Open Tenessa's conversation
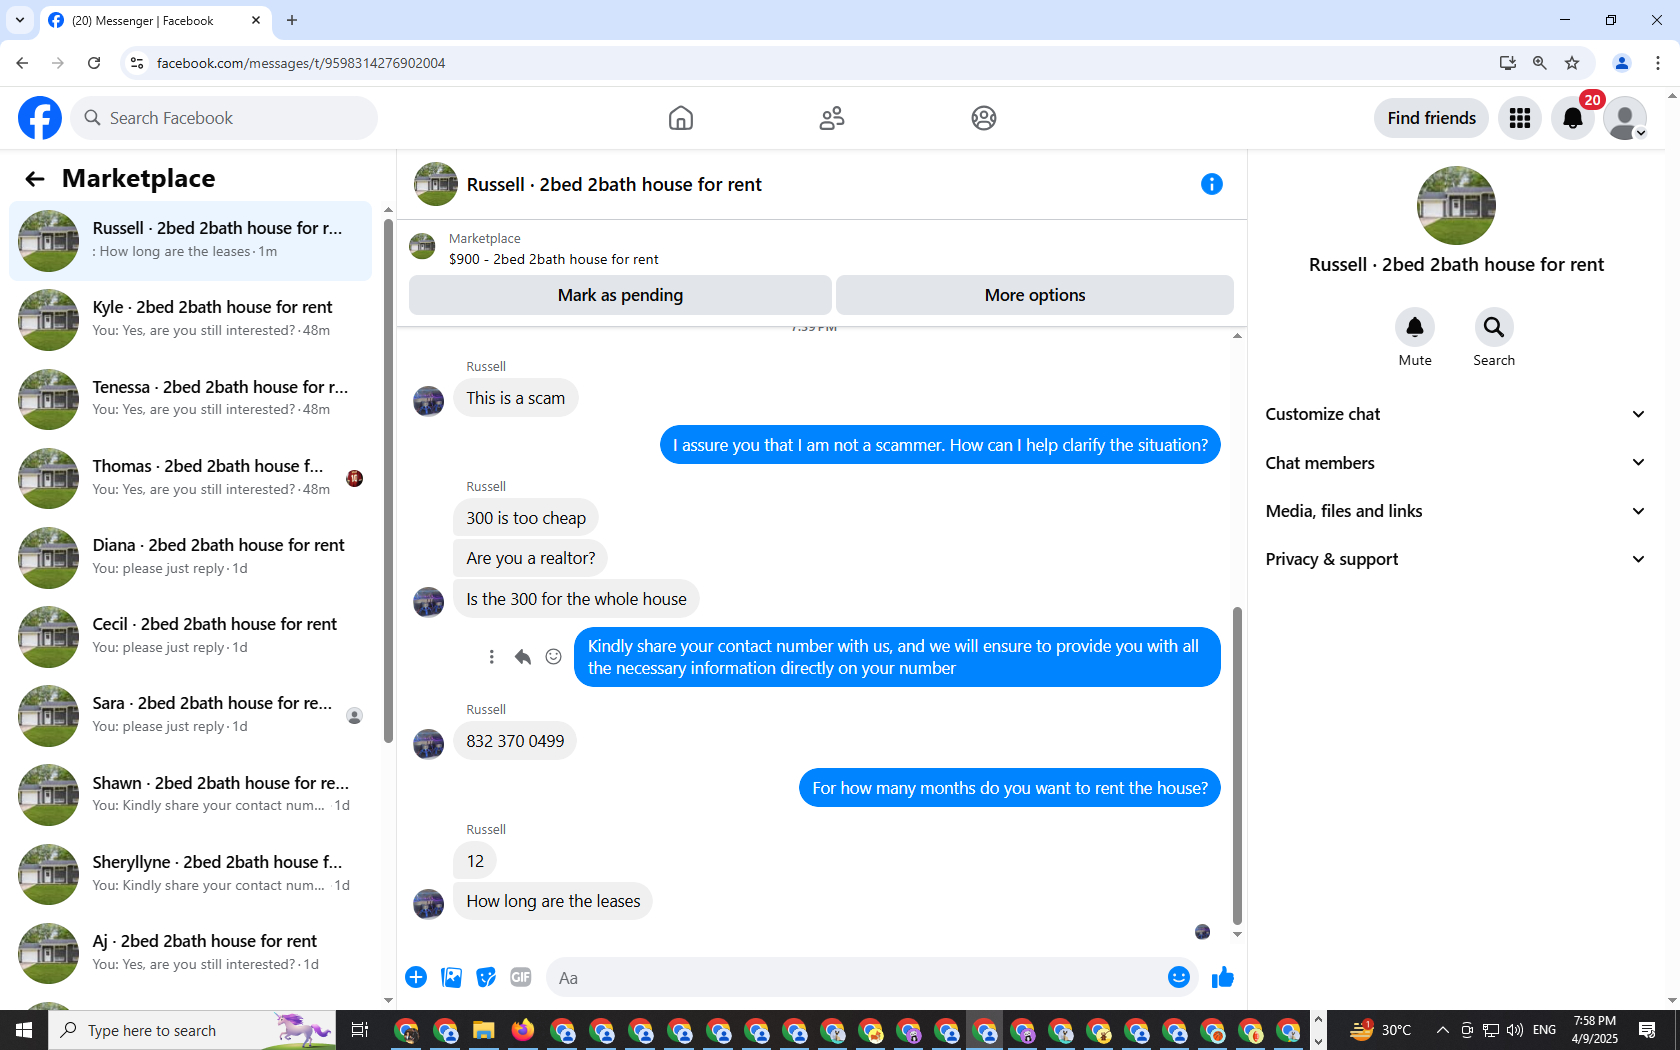Screen dimensions: 1680x1050 190,399
